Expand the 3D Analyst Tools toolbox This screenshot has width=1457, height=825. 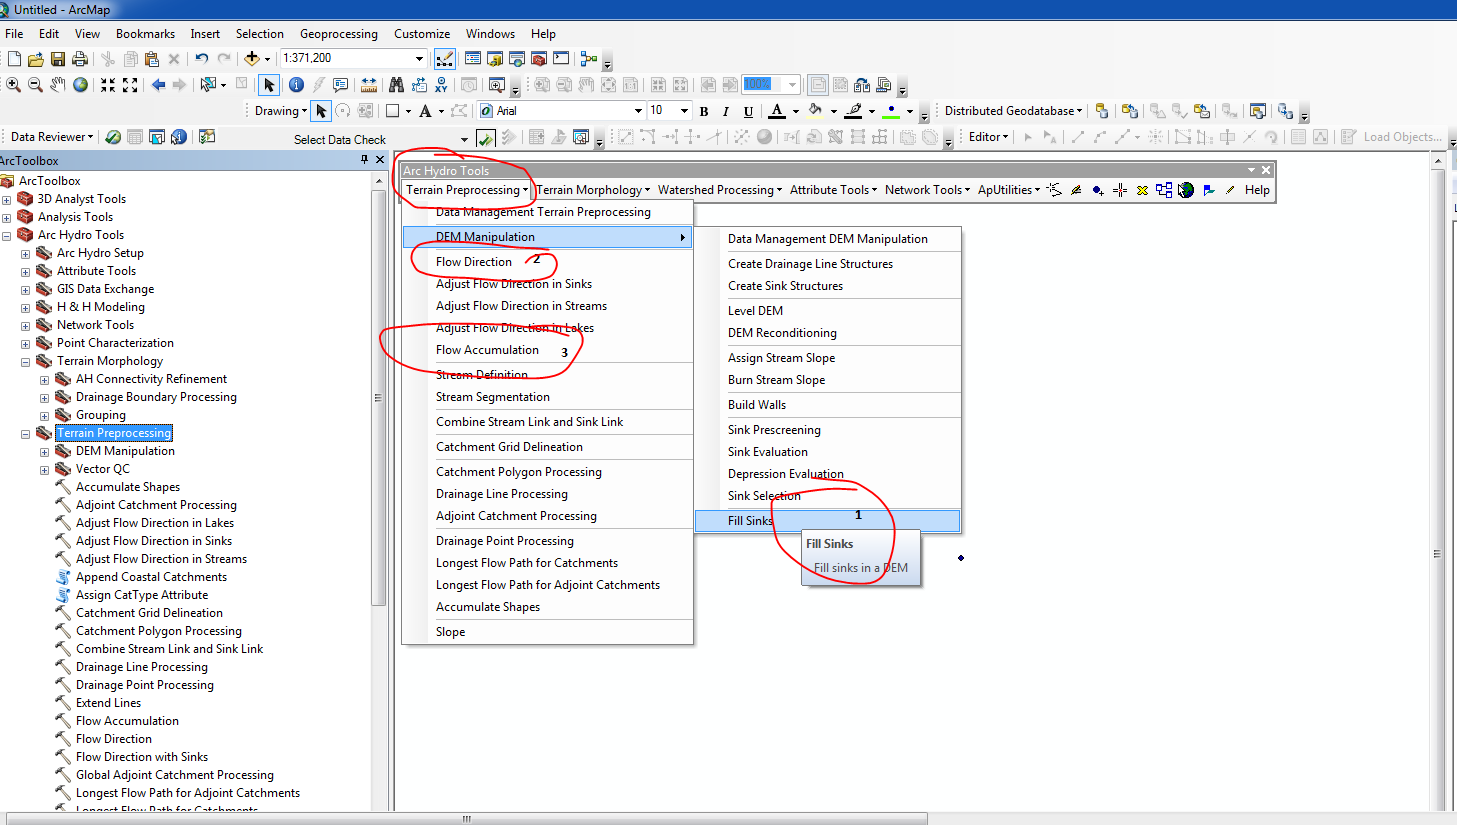(x=7, y=199)
